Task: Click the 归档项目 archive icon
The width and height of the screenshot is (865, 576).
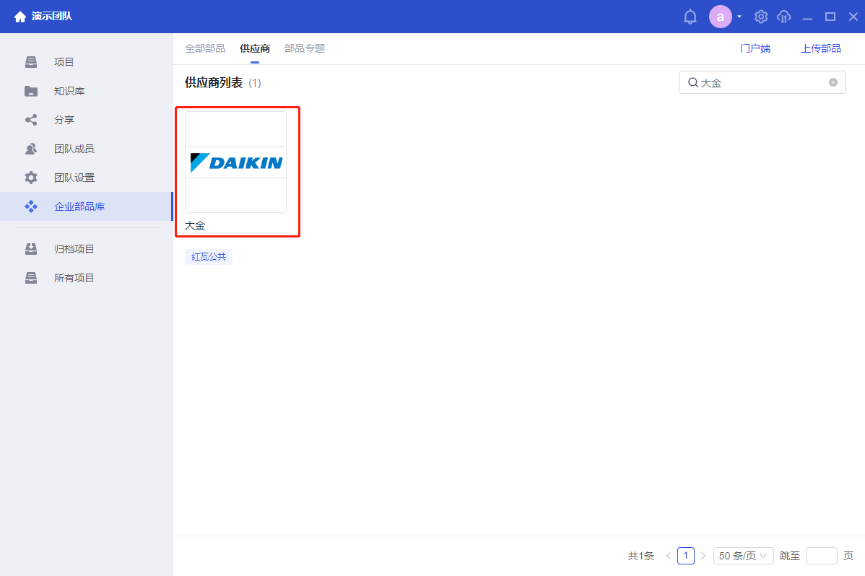Action: click(x=31, y=249)
